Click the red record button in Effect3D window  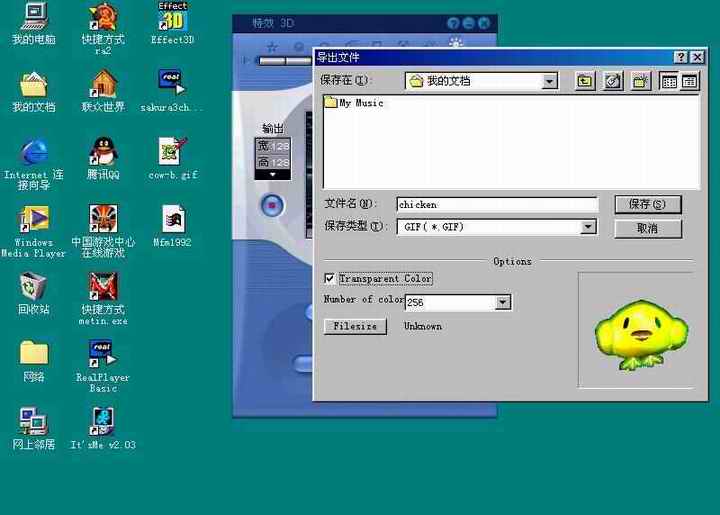tap(272, 205)
